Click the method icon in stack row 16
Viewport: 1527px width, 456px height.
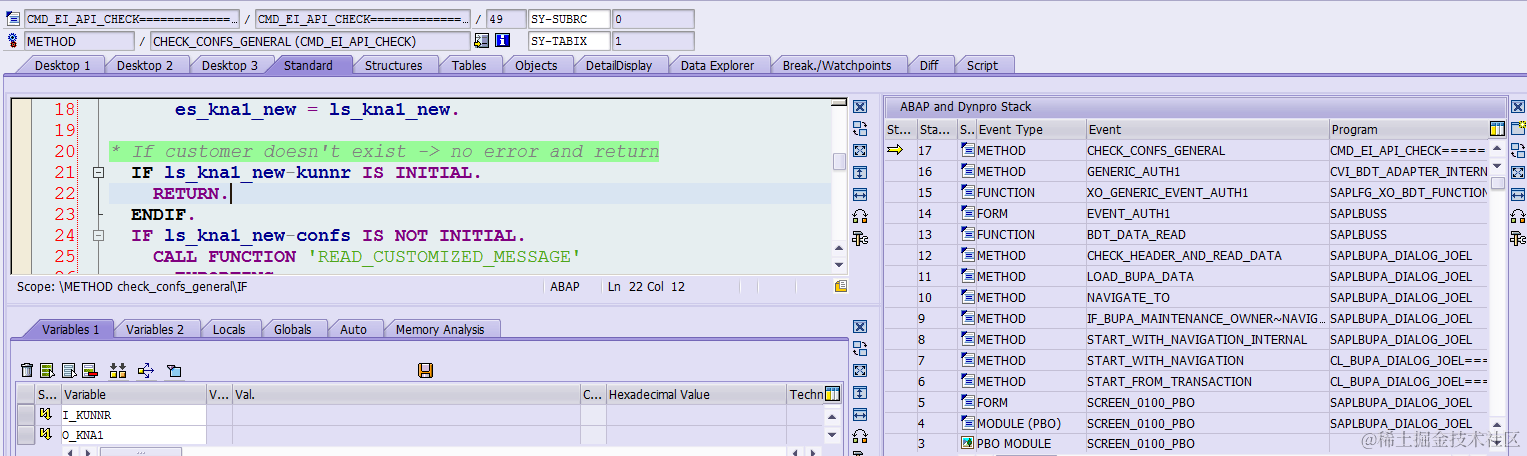tap(967, 172)
